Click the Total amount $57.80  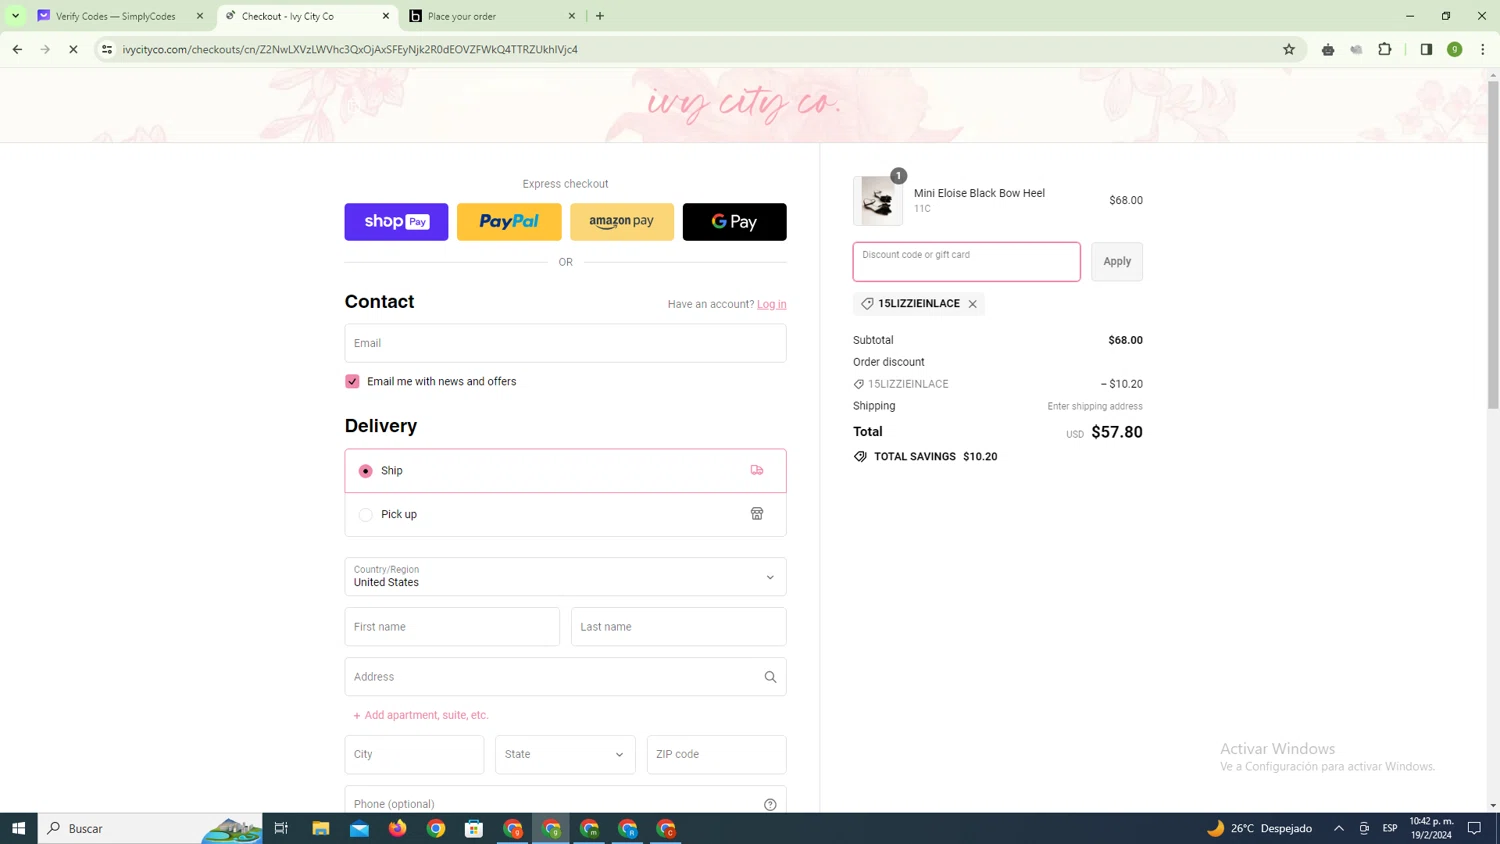(x=1117, y=432)
